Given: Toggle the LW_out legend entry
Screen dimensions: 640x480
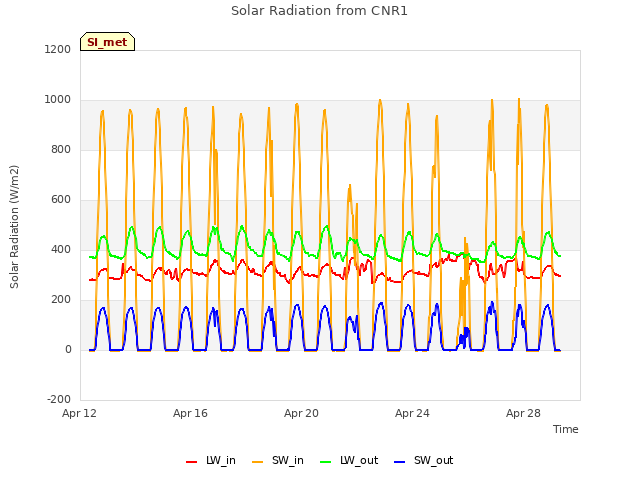Looking at the screenshot, I should click(x=349, y=461).
